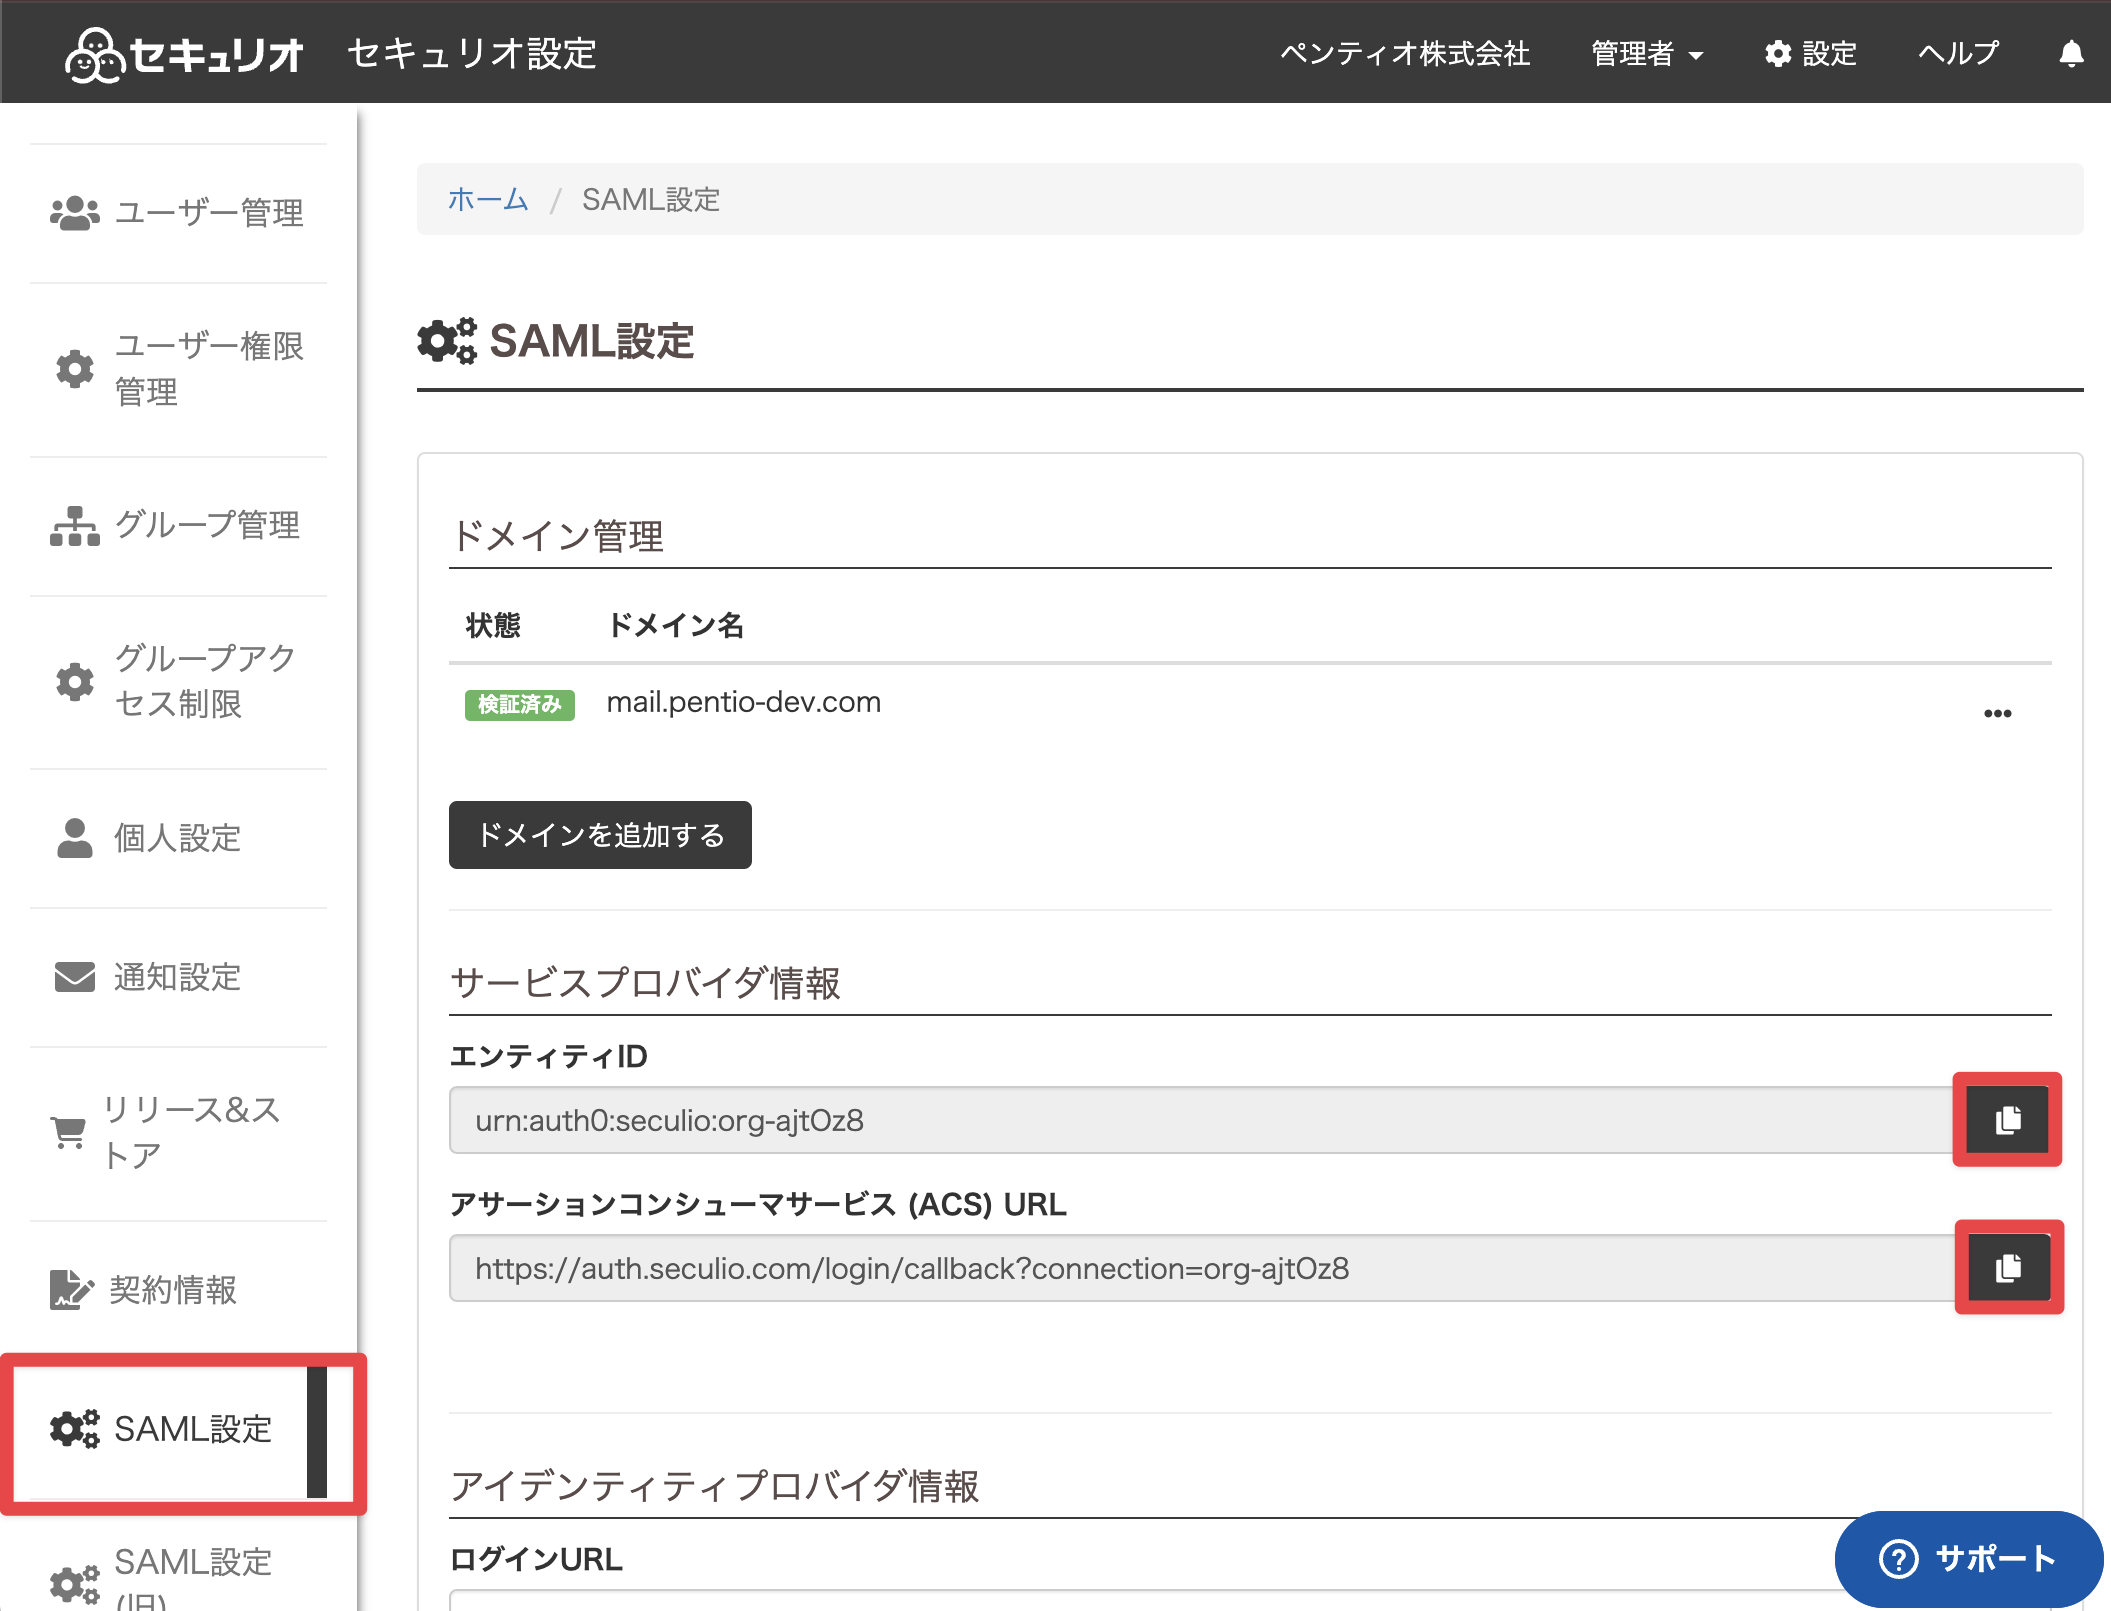Click the 検証済み status badge

point(519,705)
